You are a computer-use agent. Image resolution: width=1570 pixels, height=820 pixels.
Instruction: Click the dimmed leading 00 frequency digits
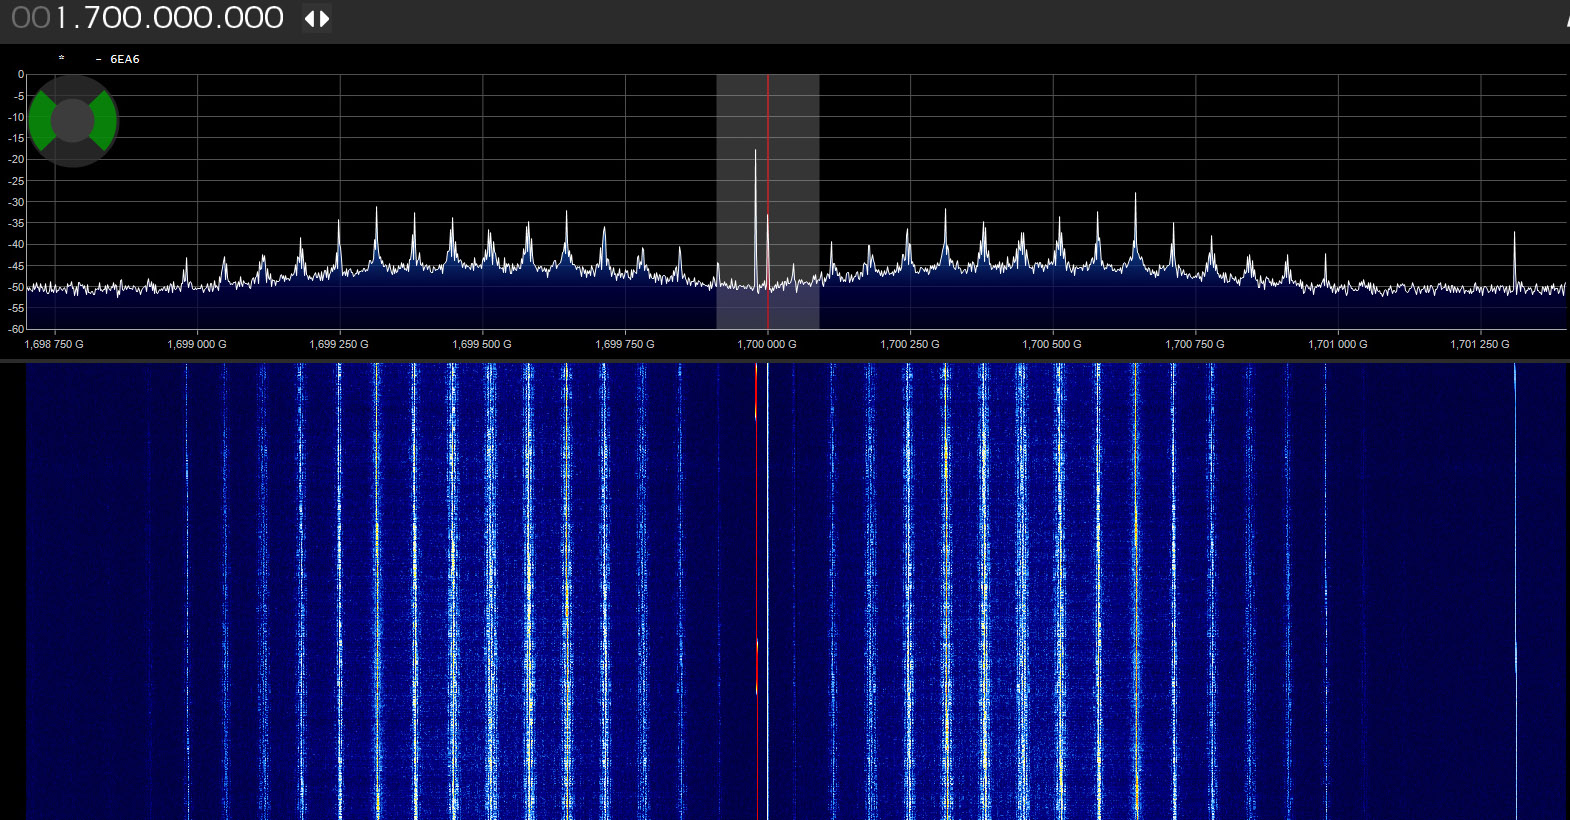30,18
